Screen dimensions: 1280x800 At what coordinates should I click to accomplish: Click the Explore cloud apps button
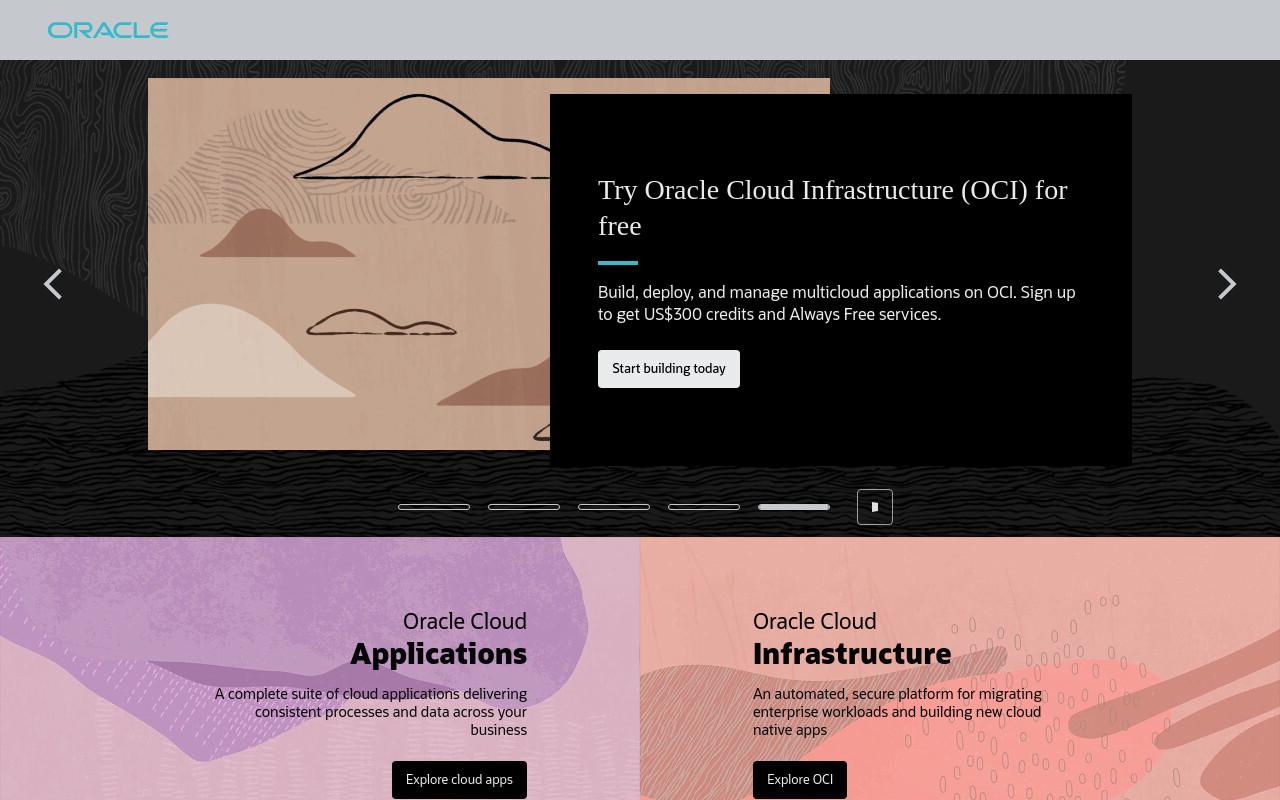tap(459, 780)
